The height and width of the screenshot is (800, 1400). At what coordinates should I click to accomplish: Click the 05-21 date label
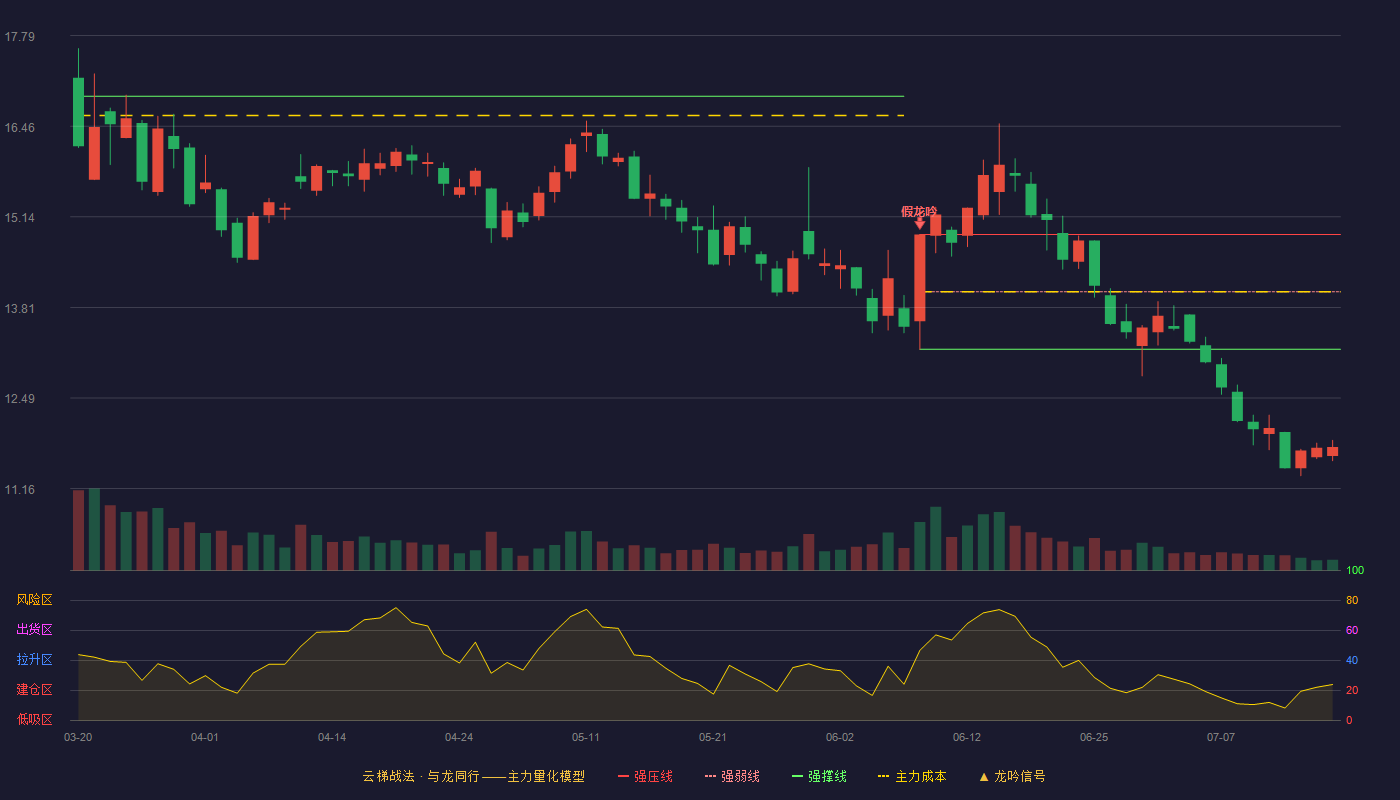(713, 737)
